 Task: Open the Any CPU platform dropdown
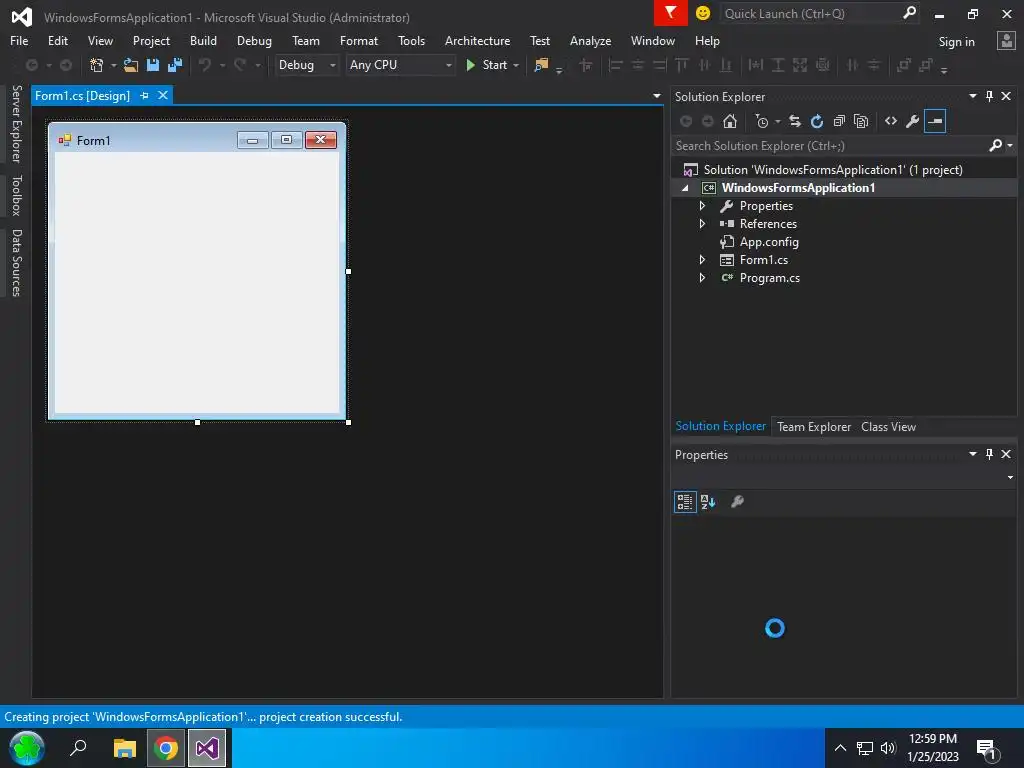(x=400, y=65)
